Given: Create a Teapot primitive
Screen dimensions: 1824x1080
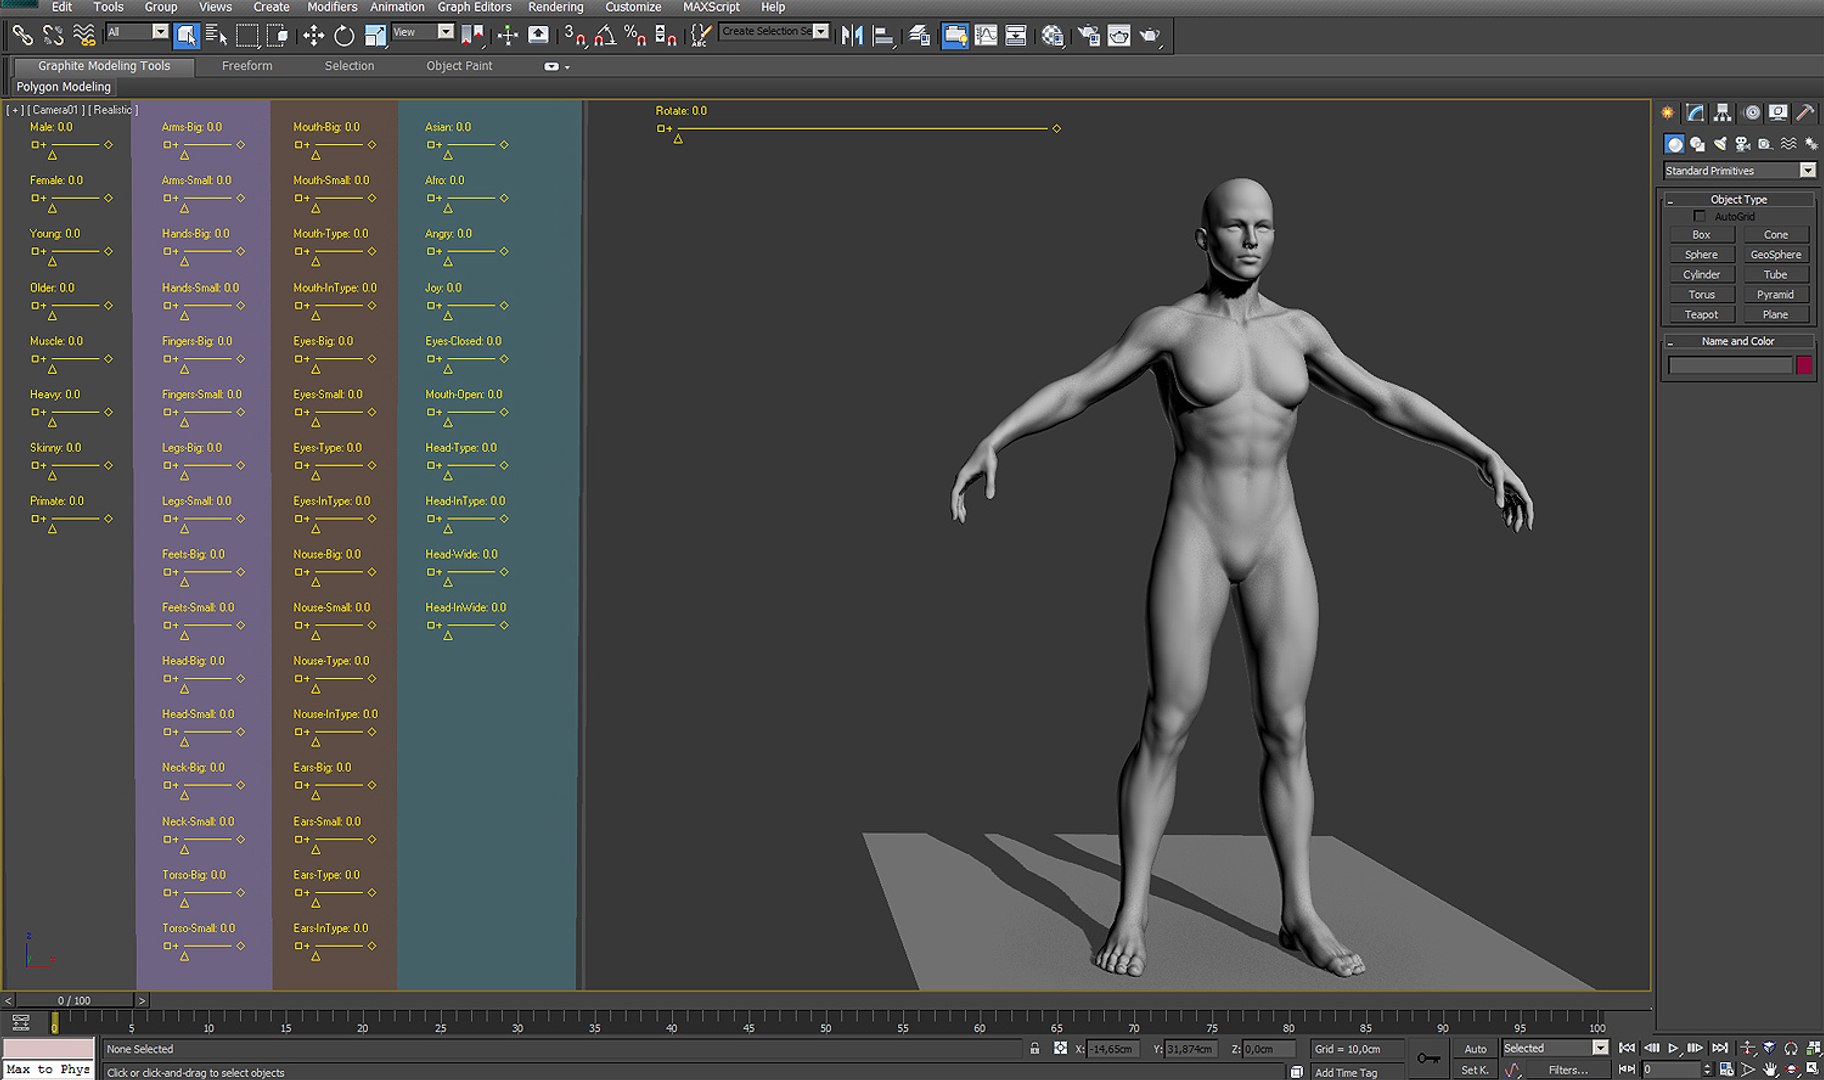Looking at the screenshot, I should pyautogui.click(x=1702, y=315).
